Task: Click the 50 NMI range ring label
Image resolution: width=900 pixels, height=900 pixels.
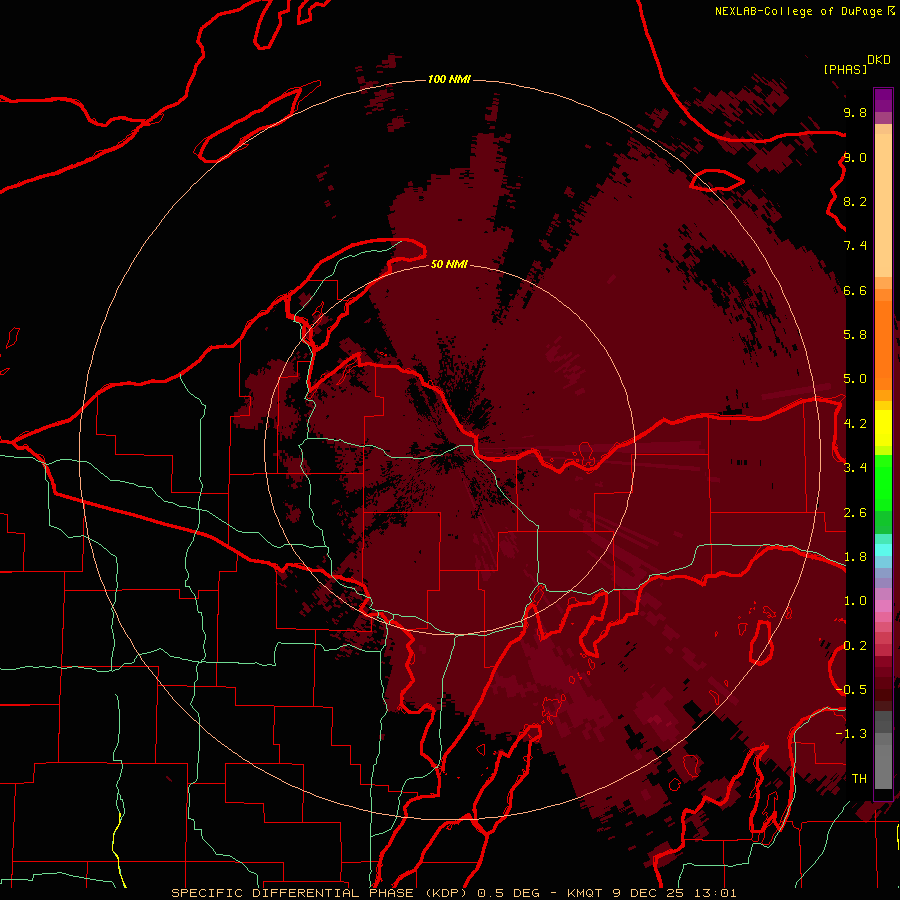Action: 449,264
